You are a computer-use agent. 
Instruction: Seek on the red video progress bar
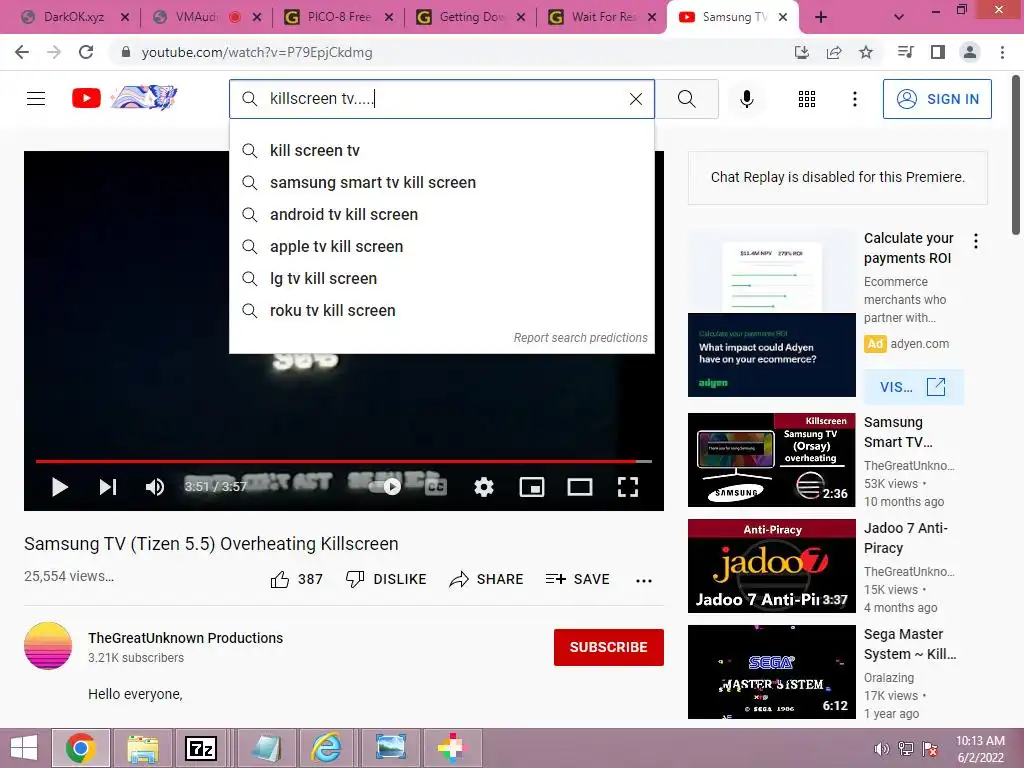tap(344, 461)
